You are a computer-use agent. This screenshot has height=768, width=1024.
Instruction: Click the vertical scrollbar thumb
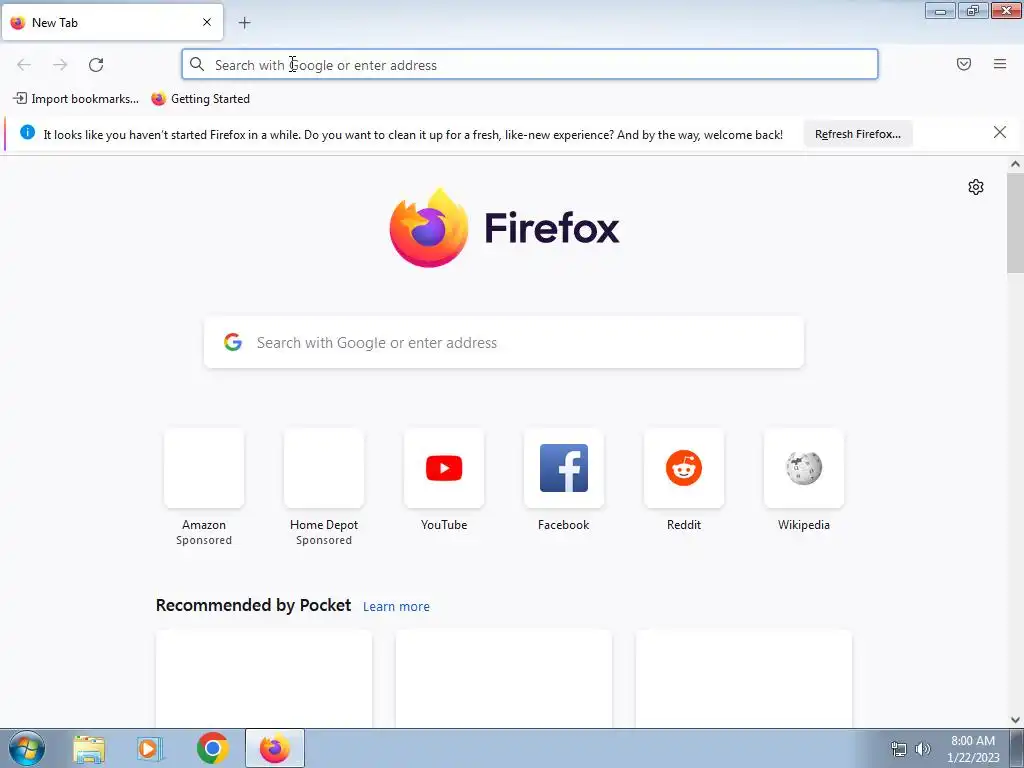point(1015,223)
